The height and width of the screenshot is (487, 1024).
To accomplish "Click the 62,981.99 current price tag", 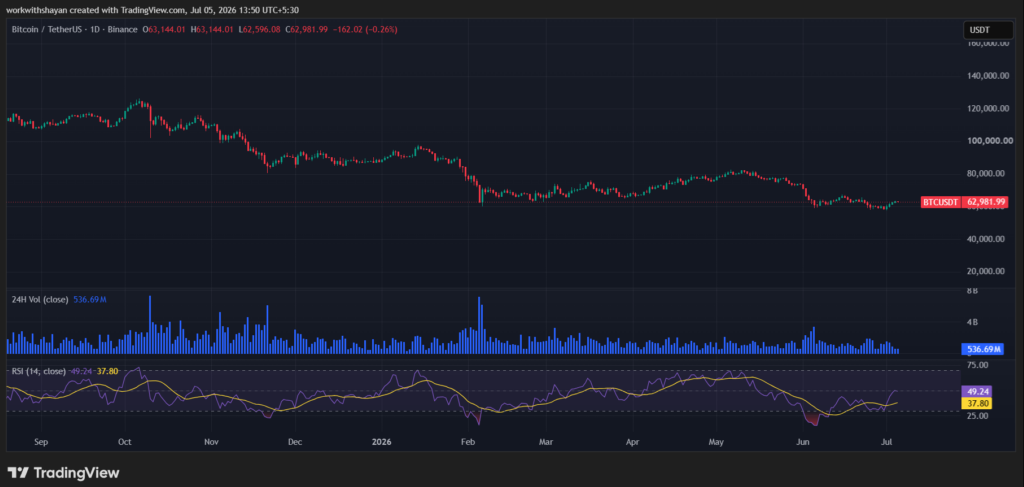I will pos(985,202).
